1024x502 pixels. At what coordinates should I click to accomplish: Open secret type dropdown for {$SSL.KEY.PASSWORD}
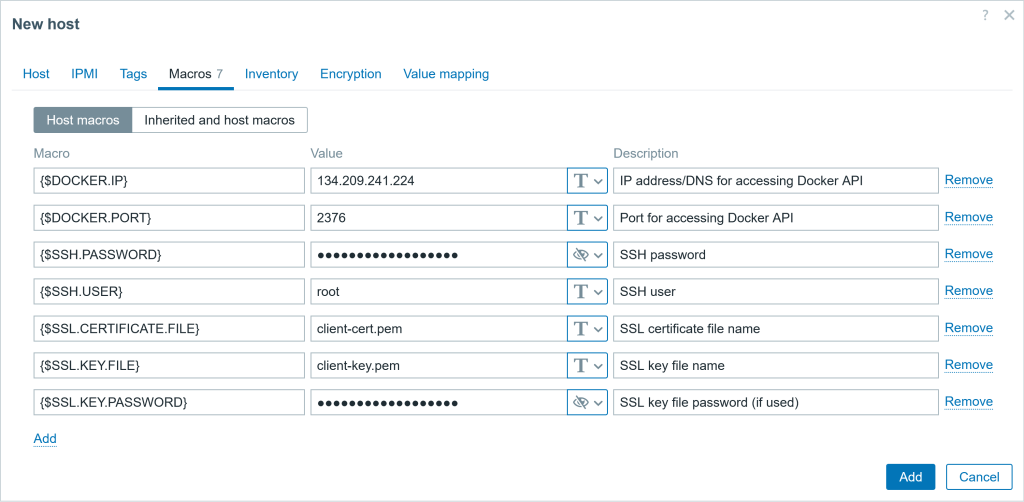[587, 402]
